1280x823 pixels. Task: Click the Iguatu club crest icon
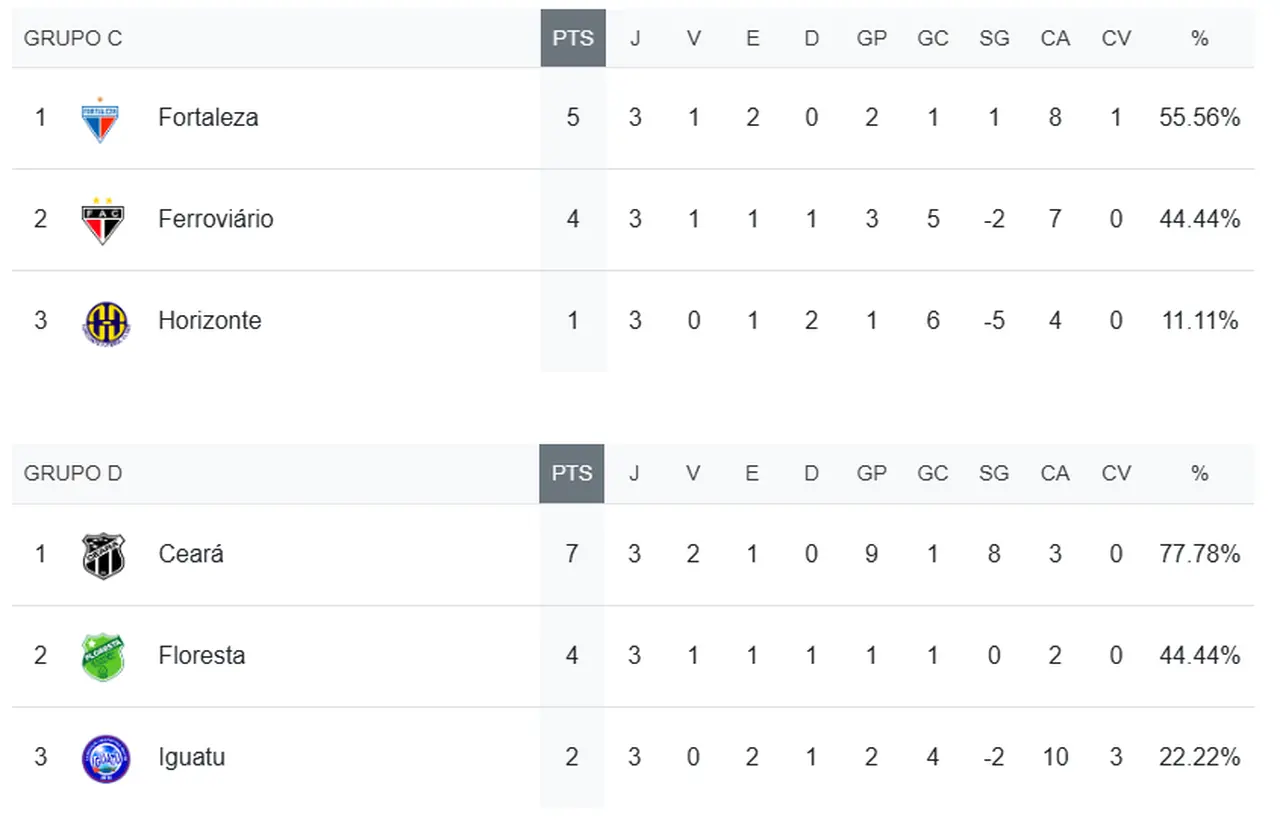[105, 758]
